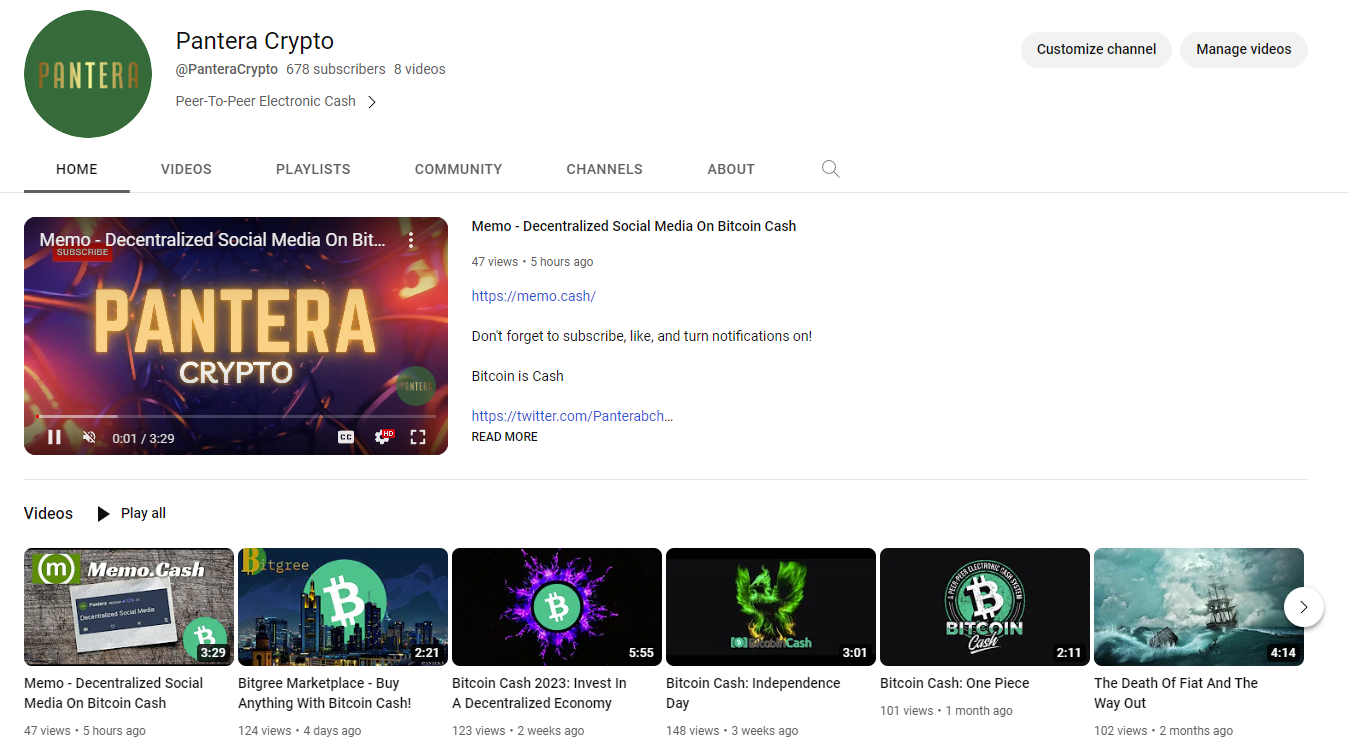
Task: Click the Customize channel button
Action: [x=1096, y=49]
